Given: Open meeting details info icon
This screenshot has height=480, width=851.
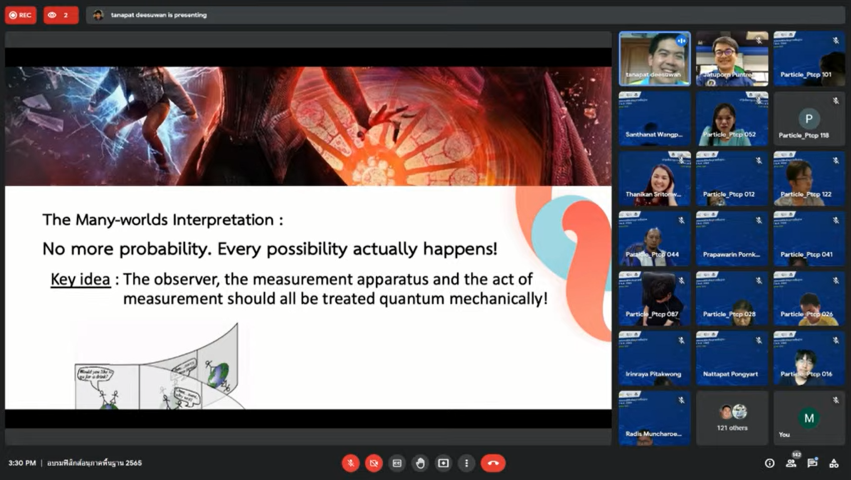Looking at the screenshot, I should (770, 463).
